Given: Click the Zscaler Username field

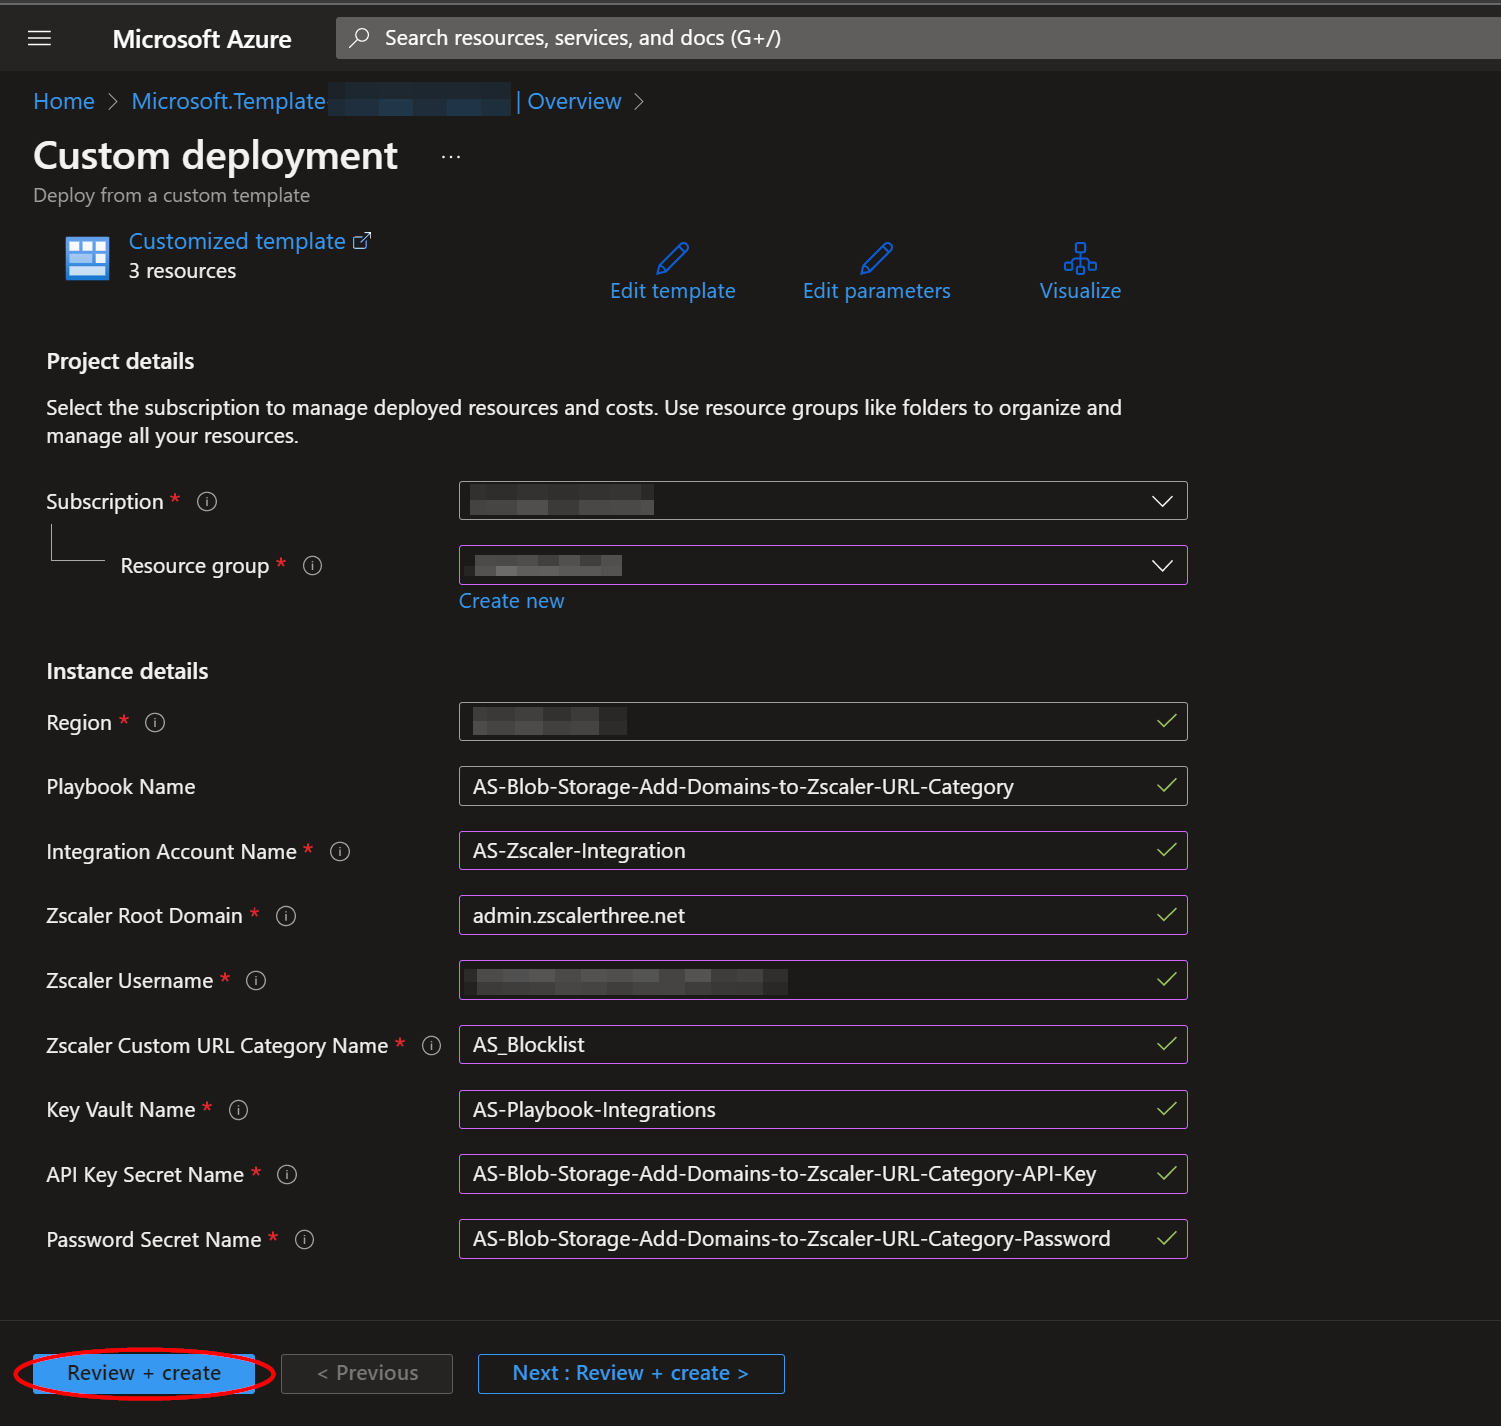Looking at the screenshot, I should coord(823,980).
